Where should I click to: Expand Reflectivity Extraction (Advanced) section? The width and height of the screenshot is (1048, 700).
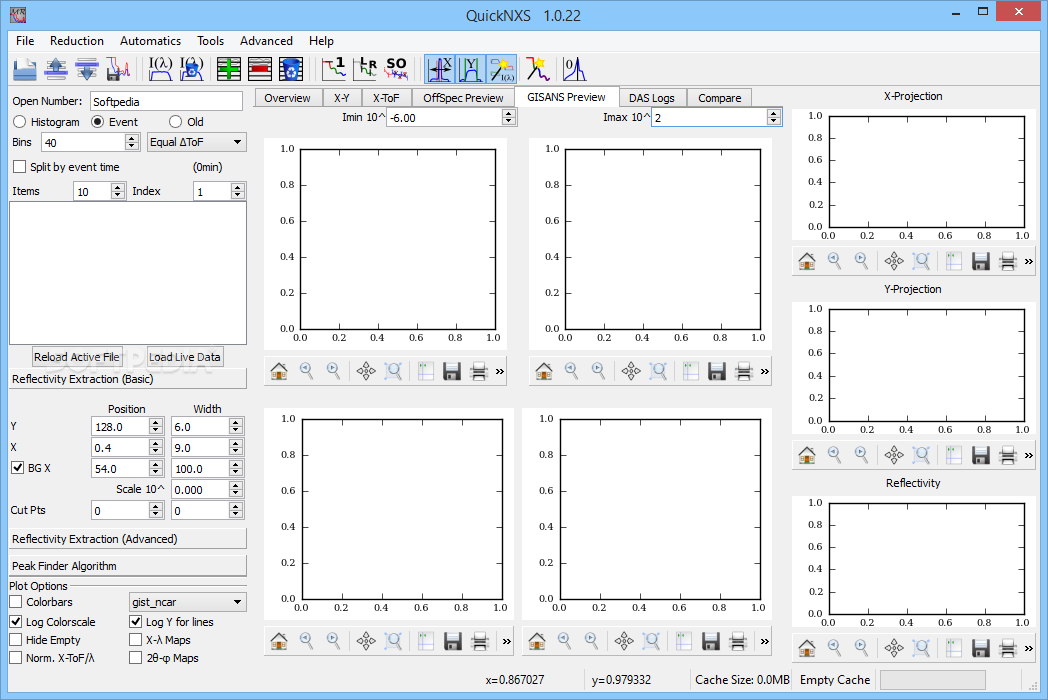(x=127, y=539)
